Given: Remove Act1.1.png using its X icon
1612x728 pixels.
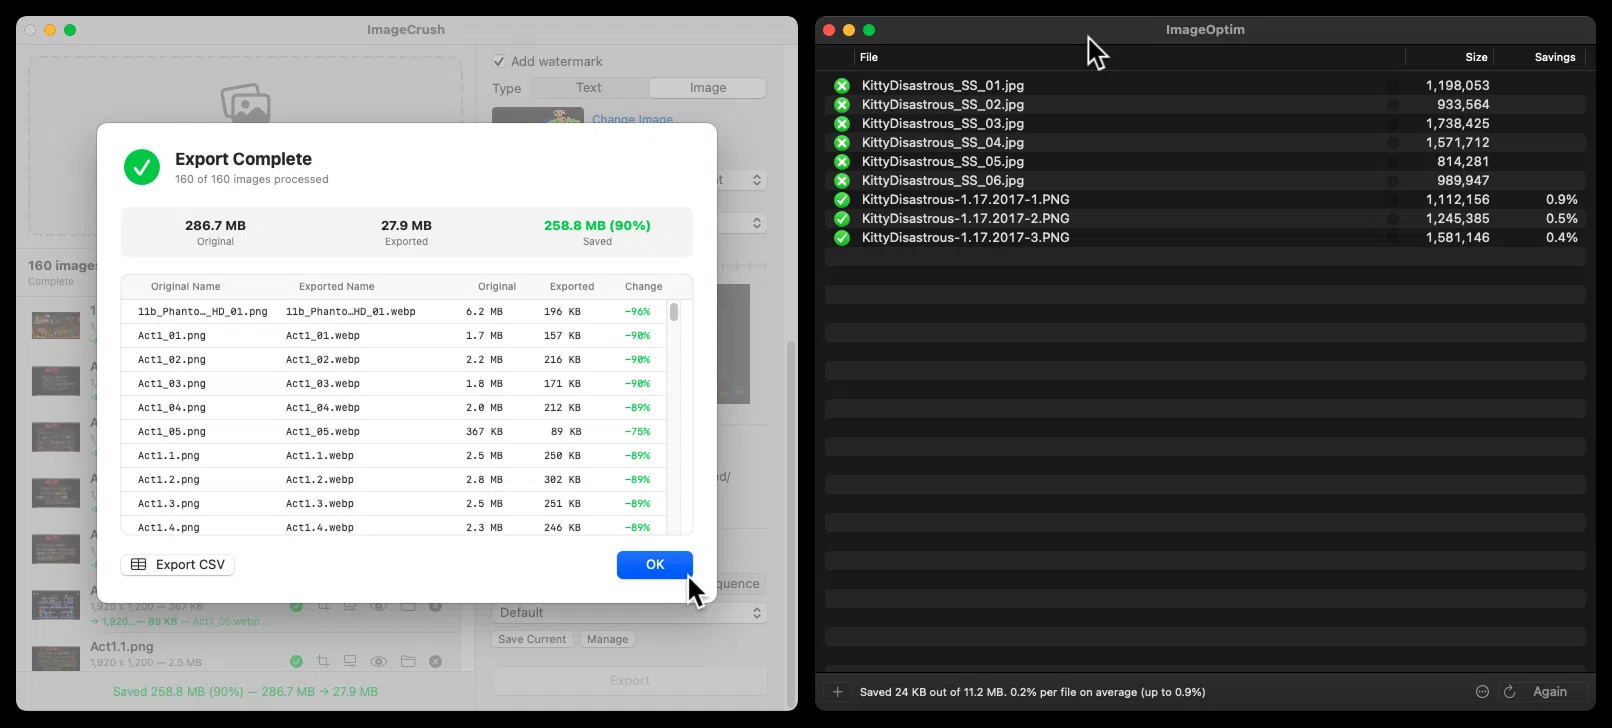Looking at the screenshot, I should point(435,661).
